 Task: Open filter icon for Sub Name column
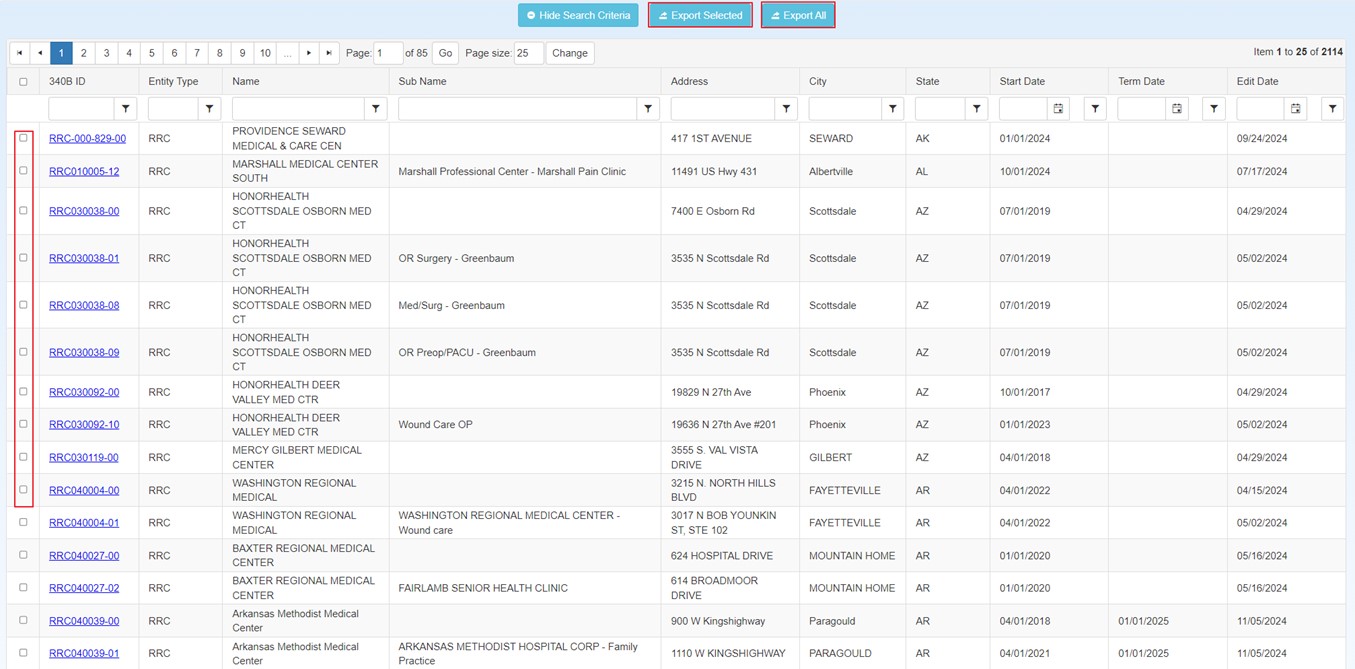(x=648, y=108)
